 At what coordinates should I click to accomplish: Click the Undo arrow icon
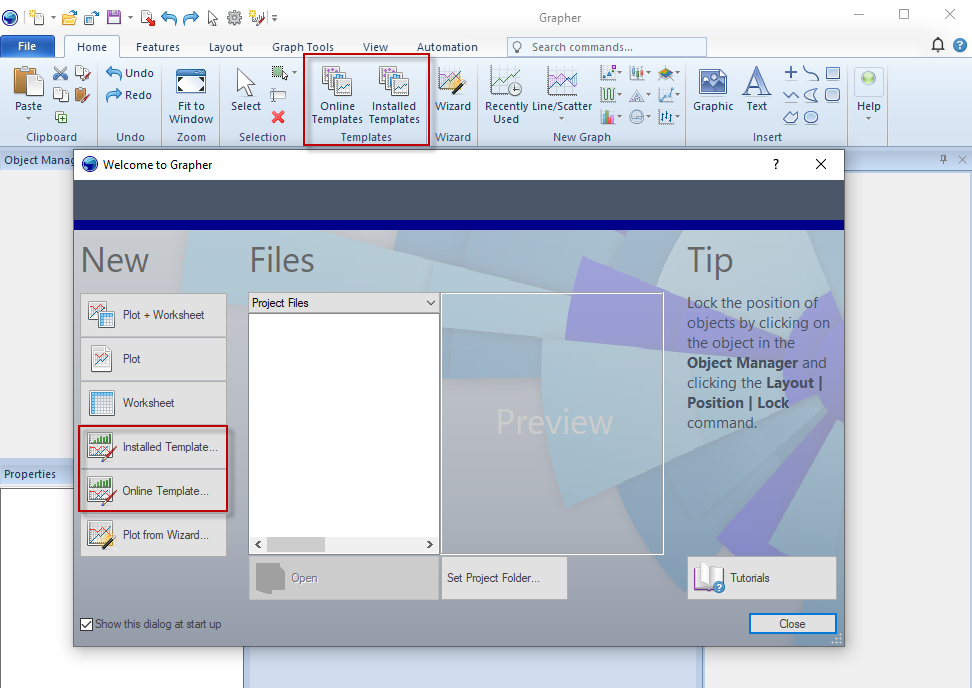[x=114, y=73]
